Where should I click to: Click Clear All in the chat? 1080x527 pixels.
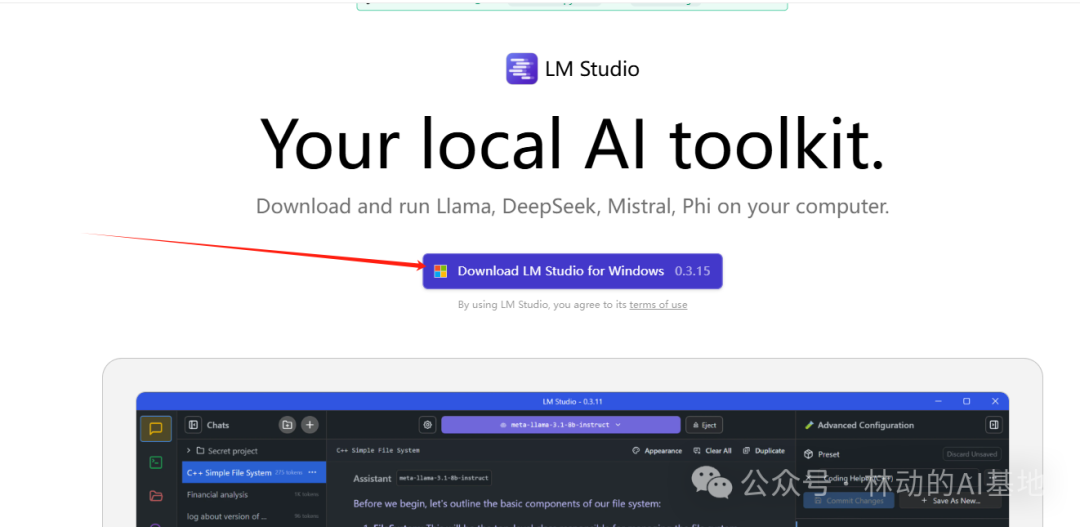coord(712,451)
